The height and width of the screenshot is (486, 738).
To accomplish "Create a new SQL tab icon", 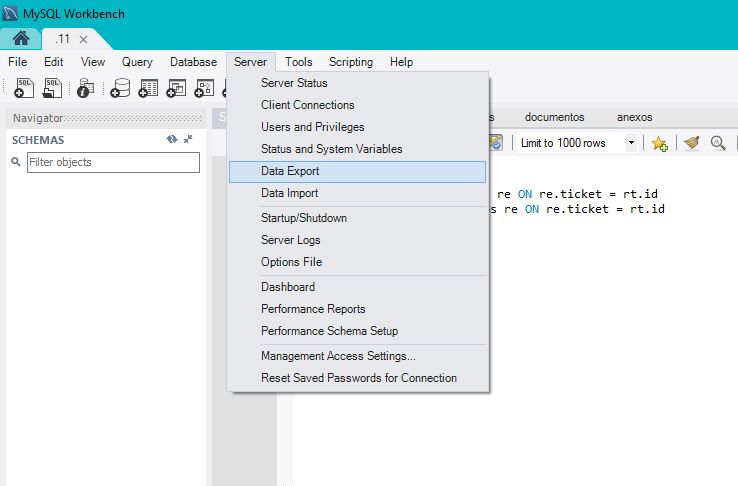I will (24, 88).
